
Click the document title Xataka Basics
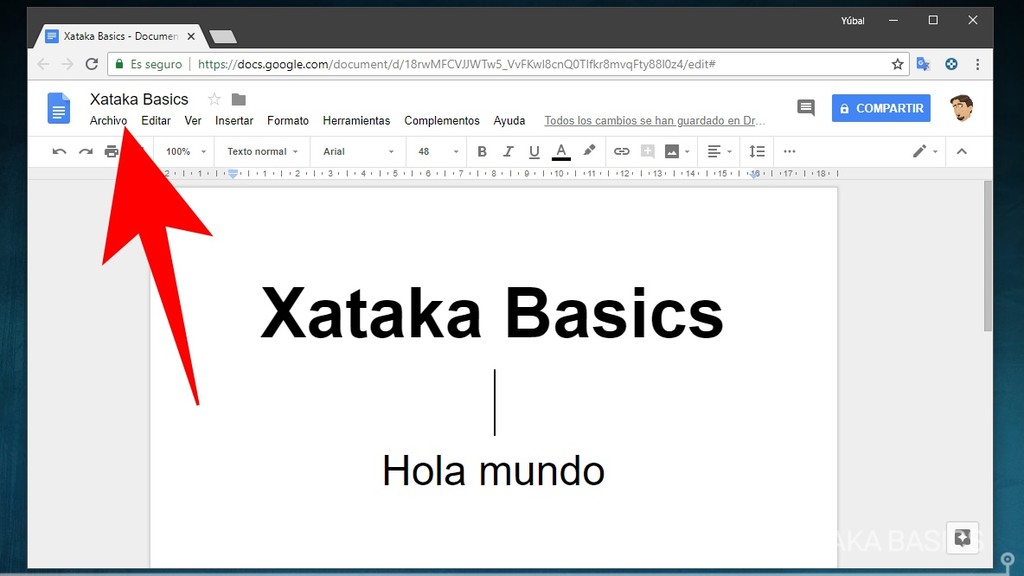[139, 99]
